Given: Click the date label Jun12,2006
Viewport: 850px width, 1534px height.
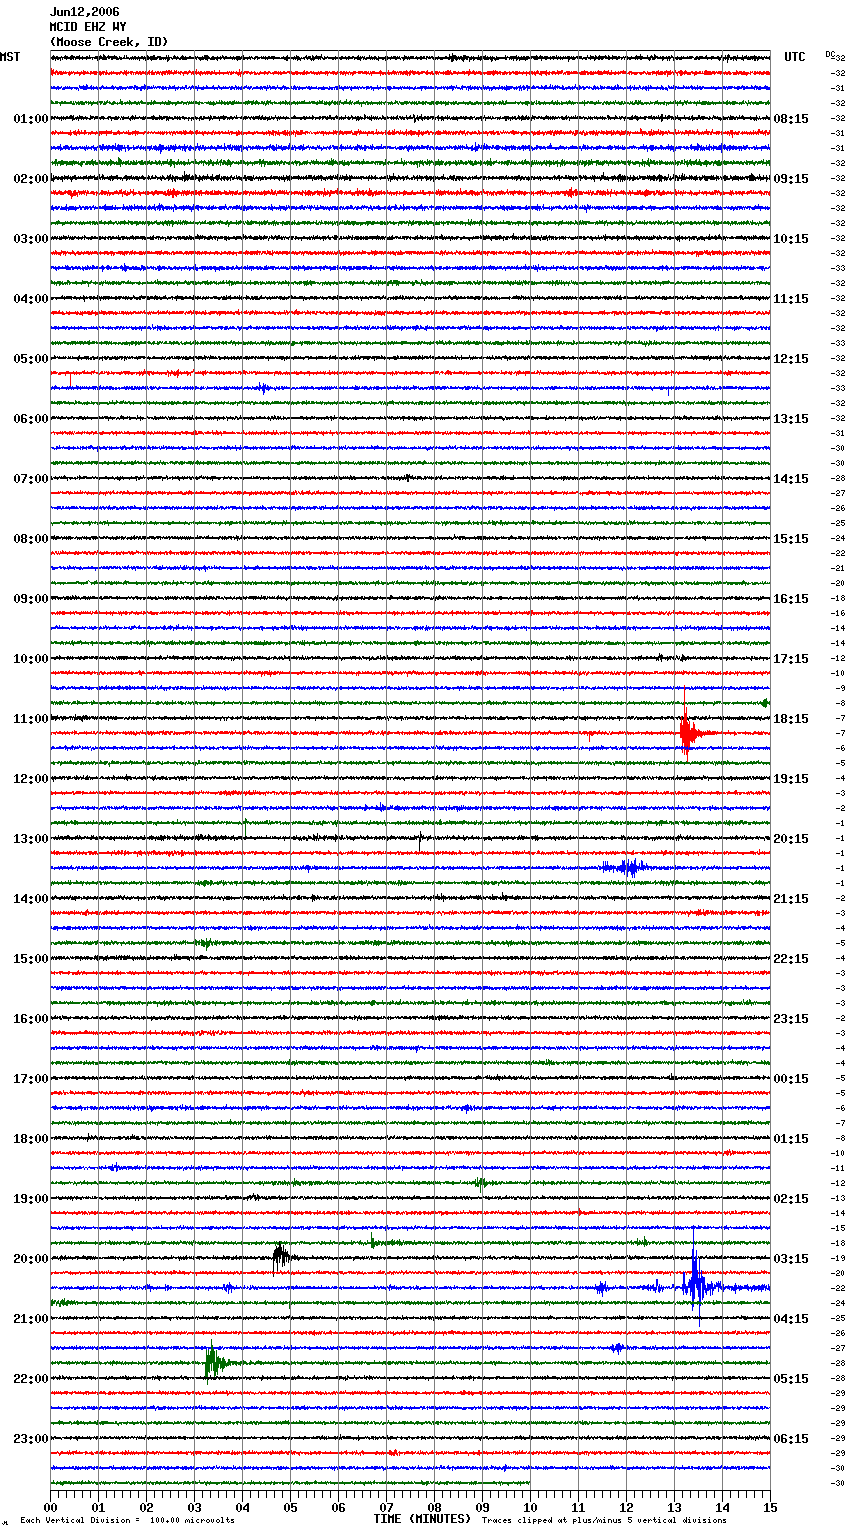Looking at the screenshot, I should (x=84, y=12).
